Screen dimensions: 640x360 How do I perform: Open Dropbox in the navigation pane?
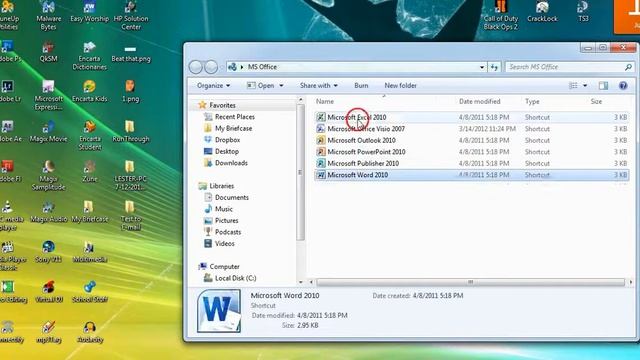point(222,140)
